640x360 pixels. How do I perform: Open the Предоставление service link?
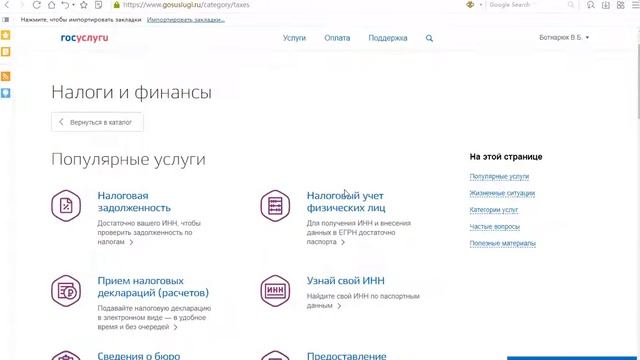(x=347, y=355)
